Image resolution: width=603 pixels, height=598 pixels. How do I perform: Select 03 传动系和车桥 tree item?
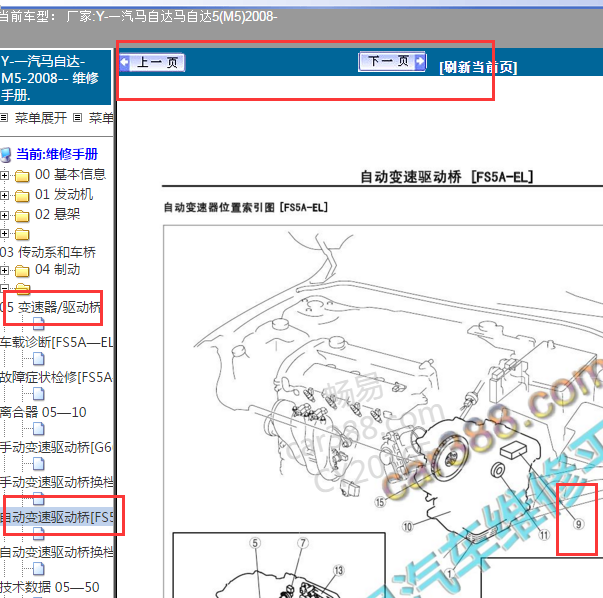48,252
